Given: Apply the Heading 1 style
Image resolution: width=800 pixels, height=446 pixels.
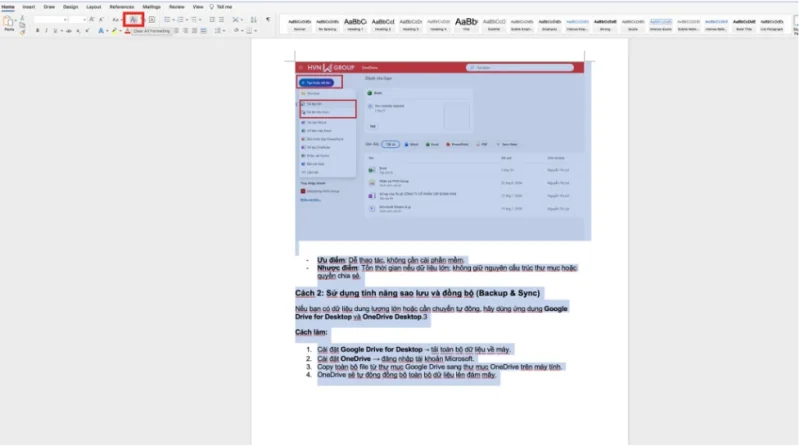Looking at the screenshot, I should pos(355,24).
